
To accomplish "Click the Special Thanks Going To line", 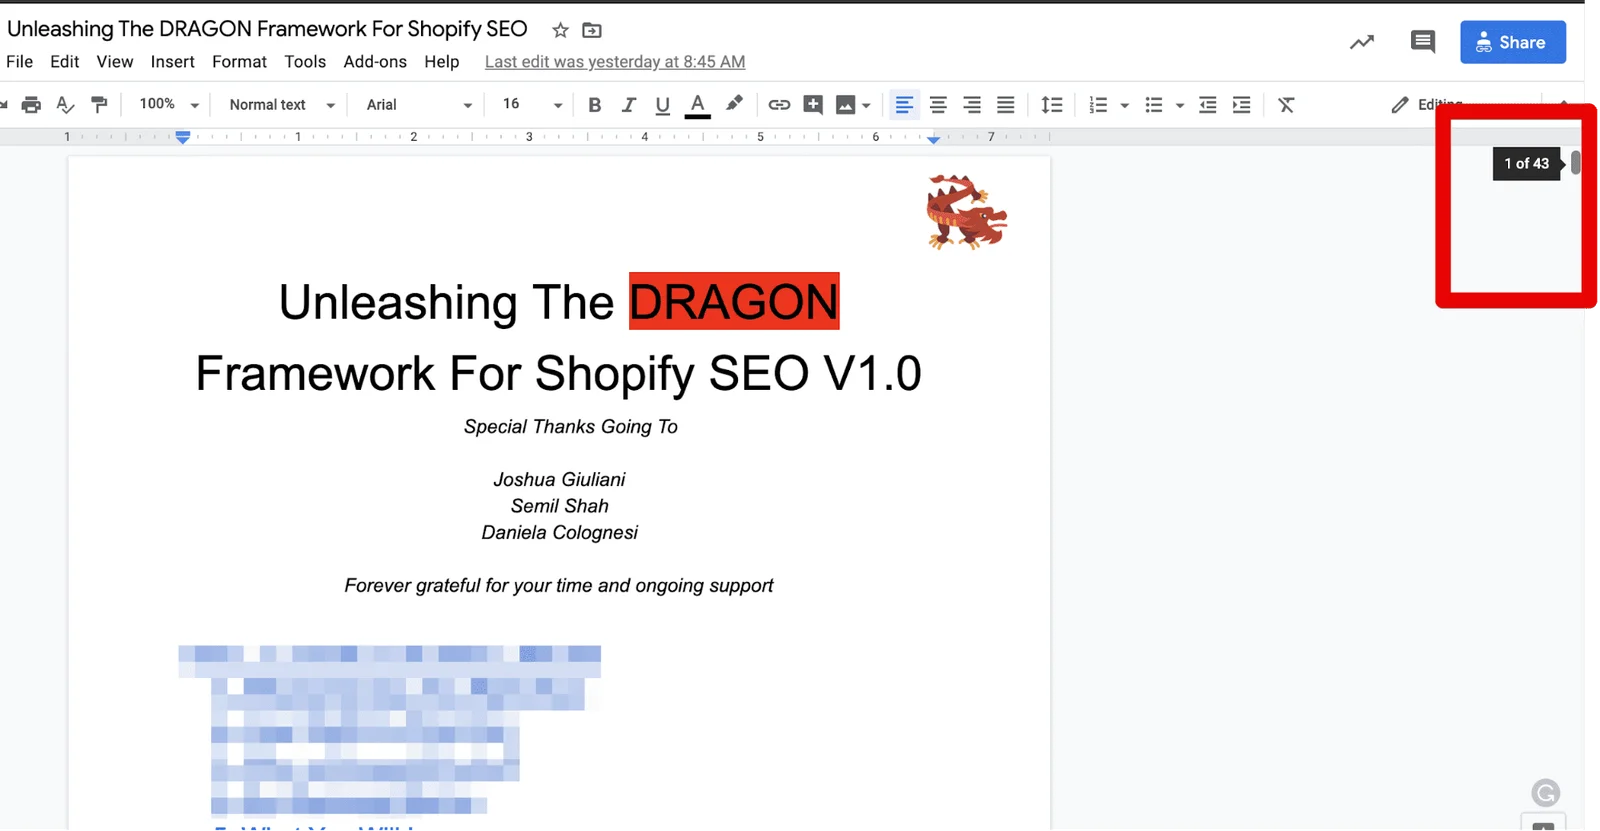I will (x=571, y=427).
